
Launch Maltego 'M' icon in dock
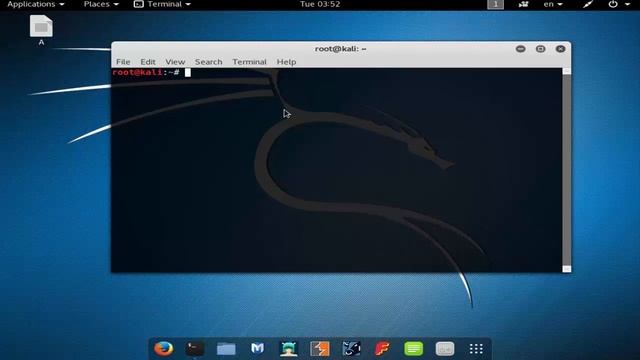[257, 348]
